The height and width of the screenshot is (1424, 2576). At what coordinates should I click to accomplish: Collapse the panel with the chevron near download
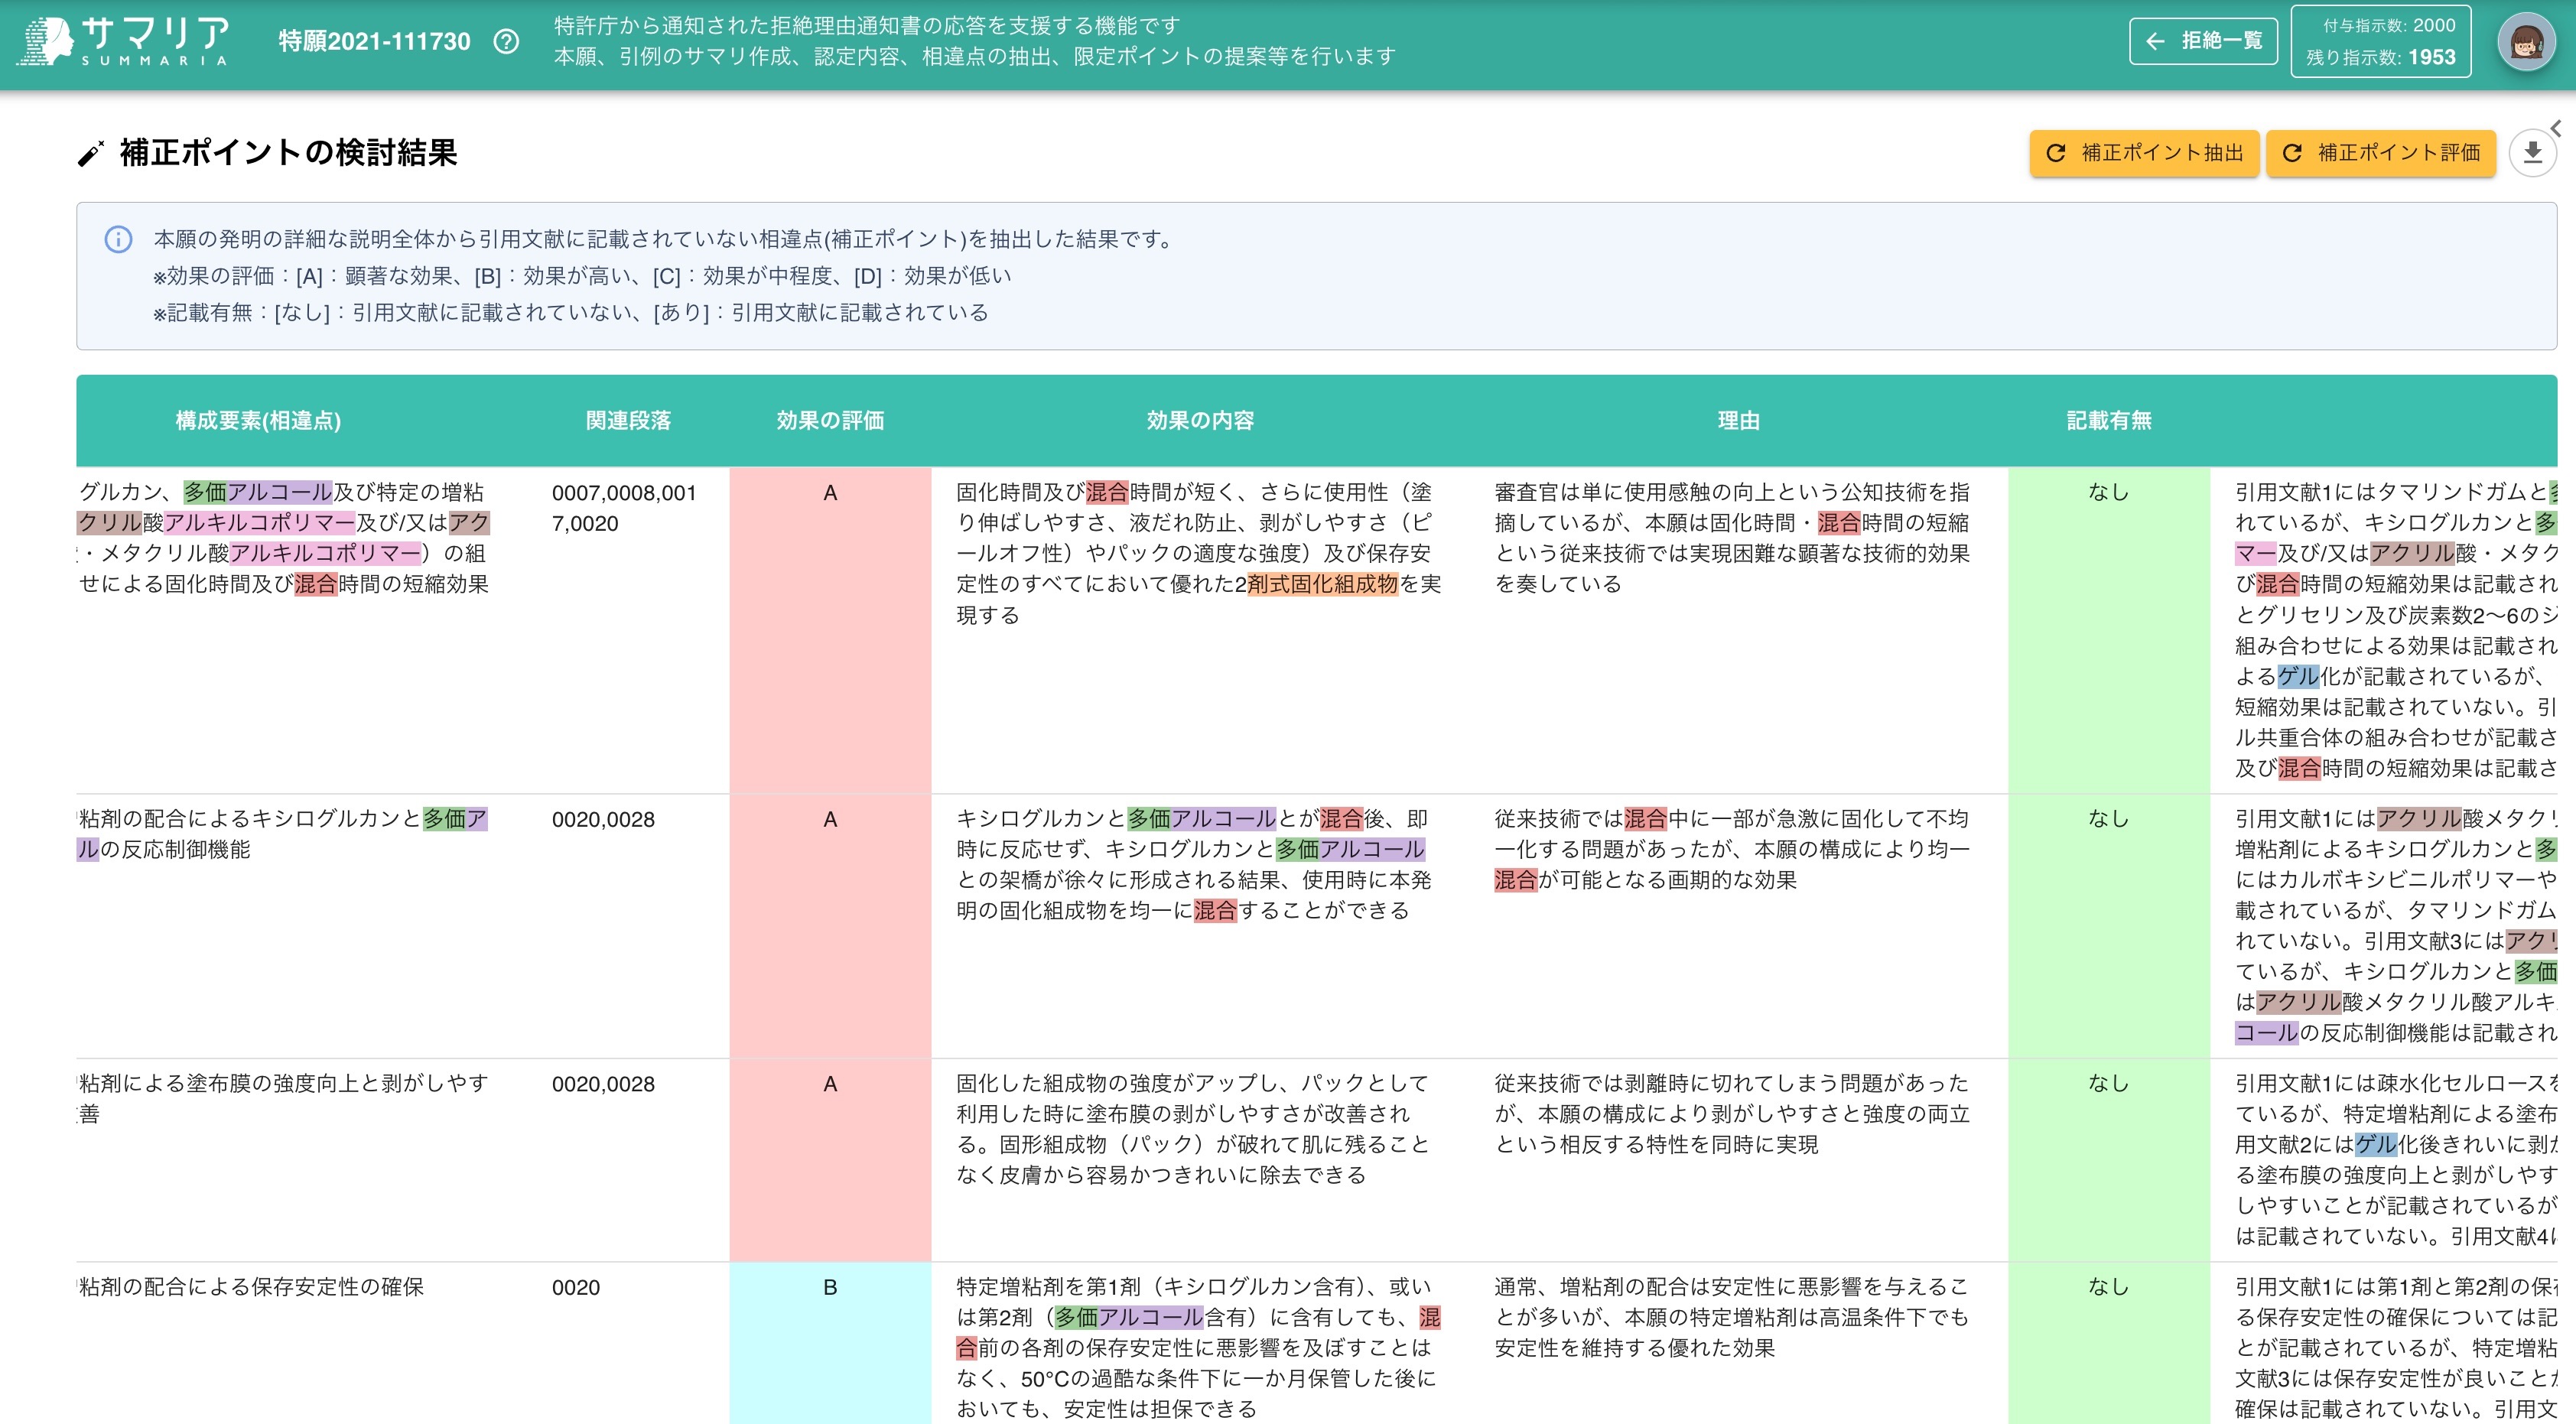[2556, 127]
